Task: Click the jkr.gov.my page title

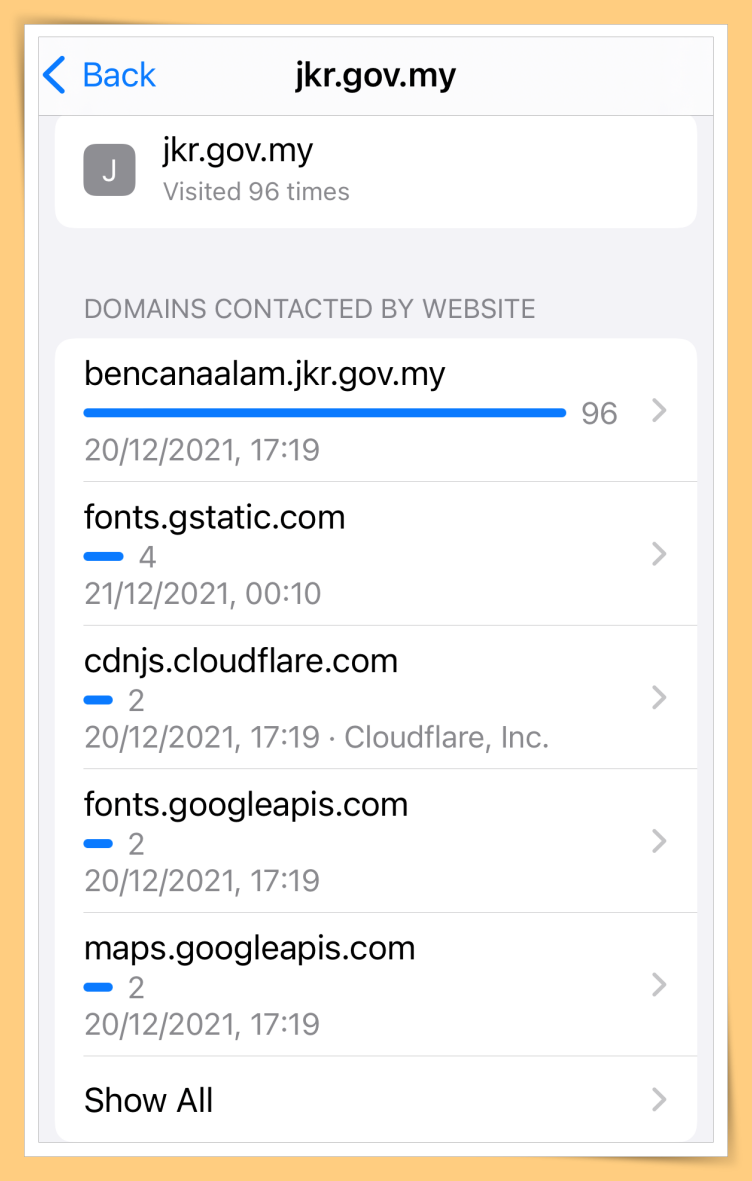Action: (375, 75)
